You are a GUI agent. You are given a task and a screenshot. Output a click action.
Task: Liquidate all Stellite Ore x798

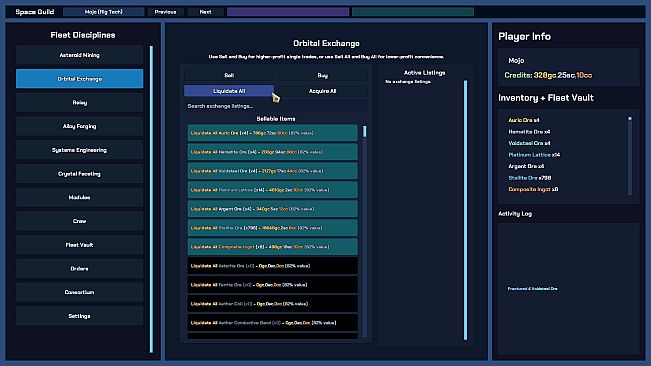coord(272,228)
